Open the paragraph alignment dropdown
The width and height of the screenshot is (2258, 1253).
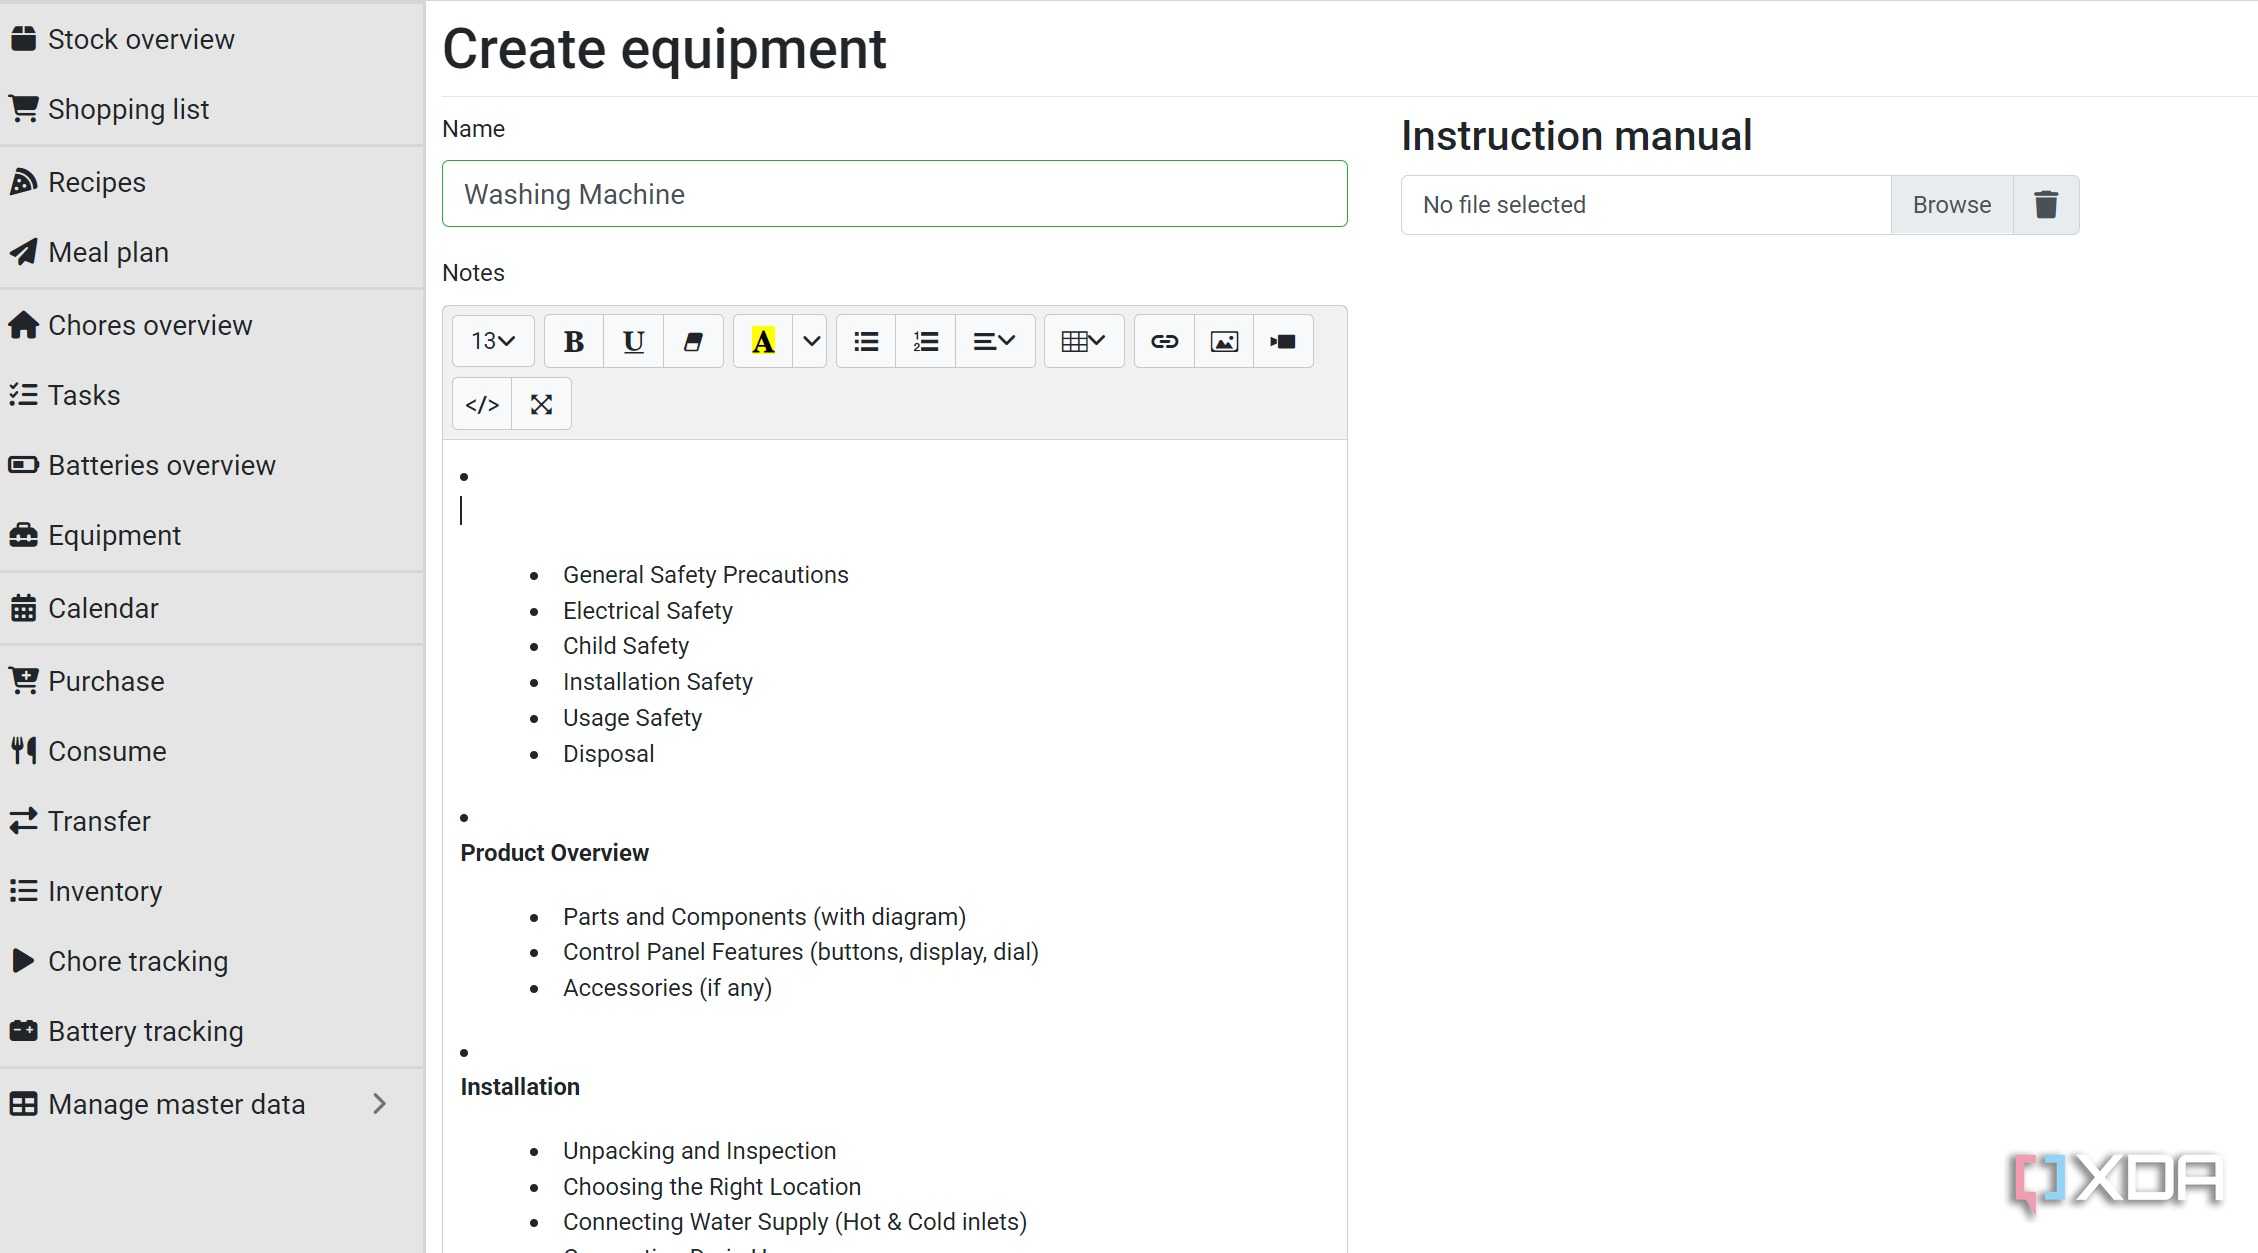(x=995, y=342)
